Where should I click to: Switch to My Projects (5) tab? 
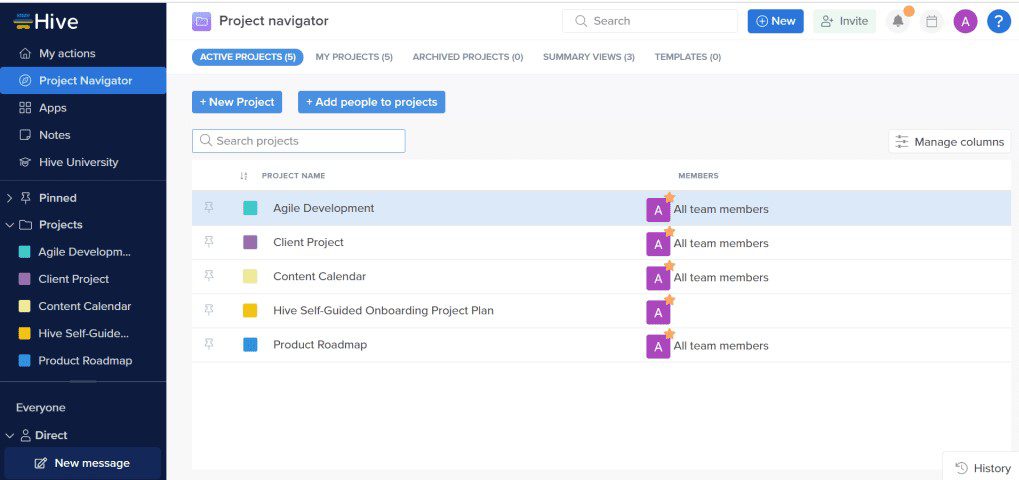pyautogui.click(x=354, y=57)
